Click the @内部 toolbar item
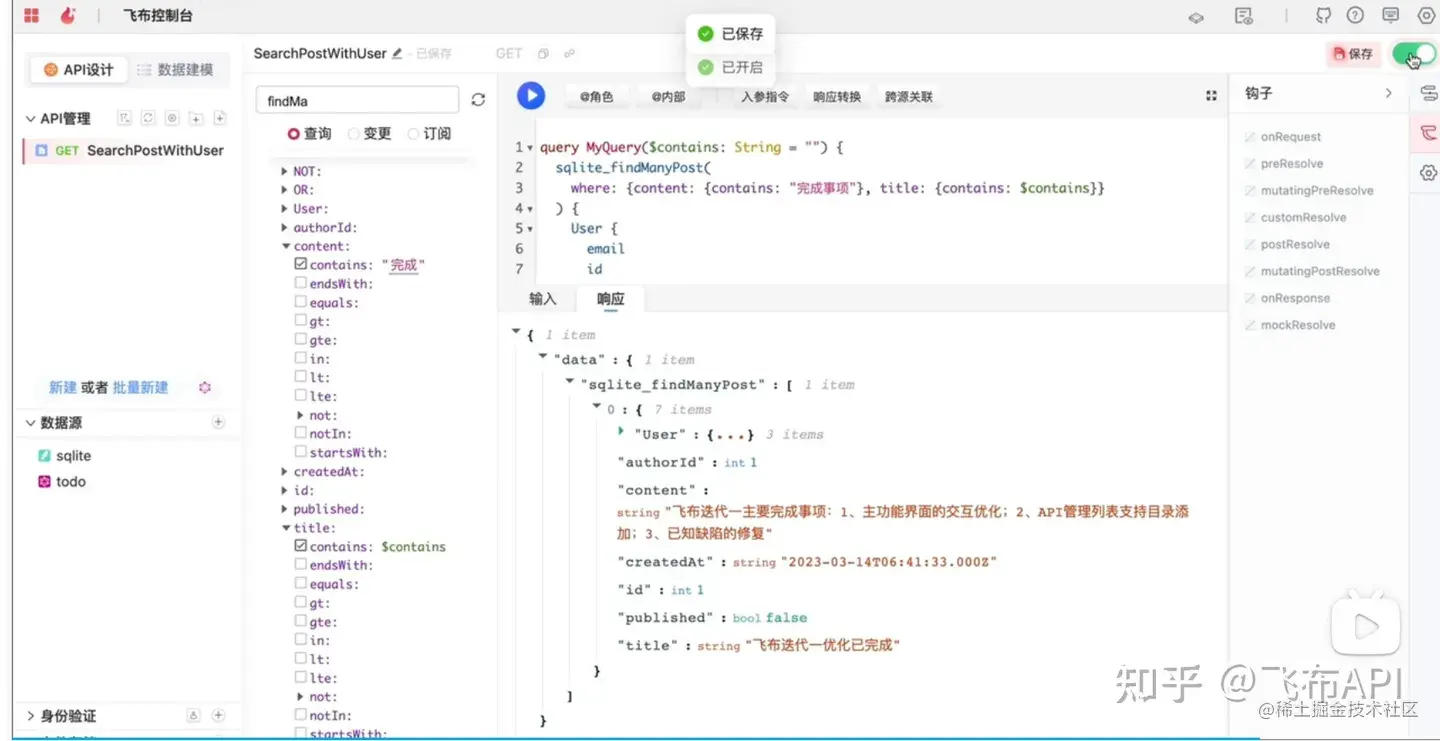 [x=668, y=97]
